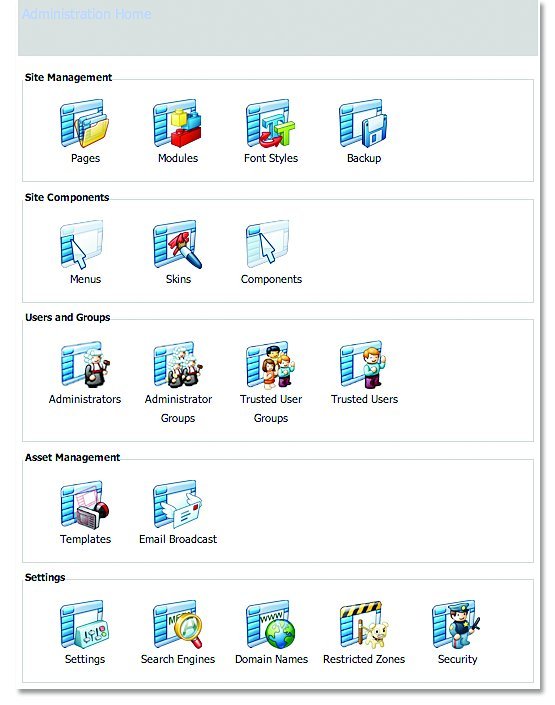The width and height of the screenshot is (555, 705).
Task: Open the Pages icon
Action: pos(85,124)
